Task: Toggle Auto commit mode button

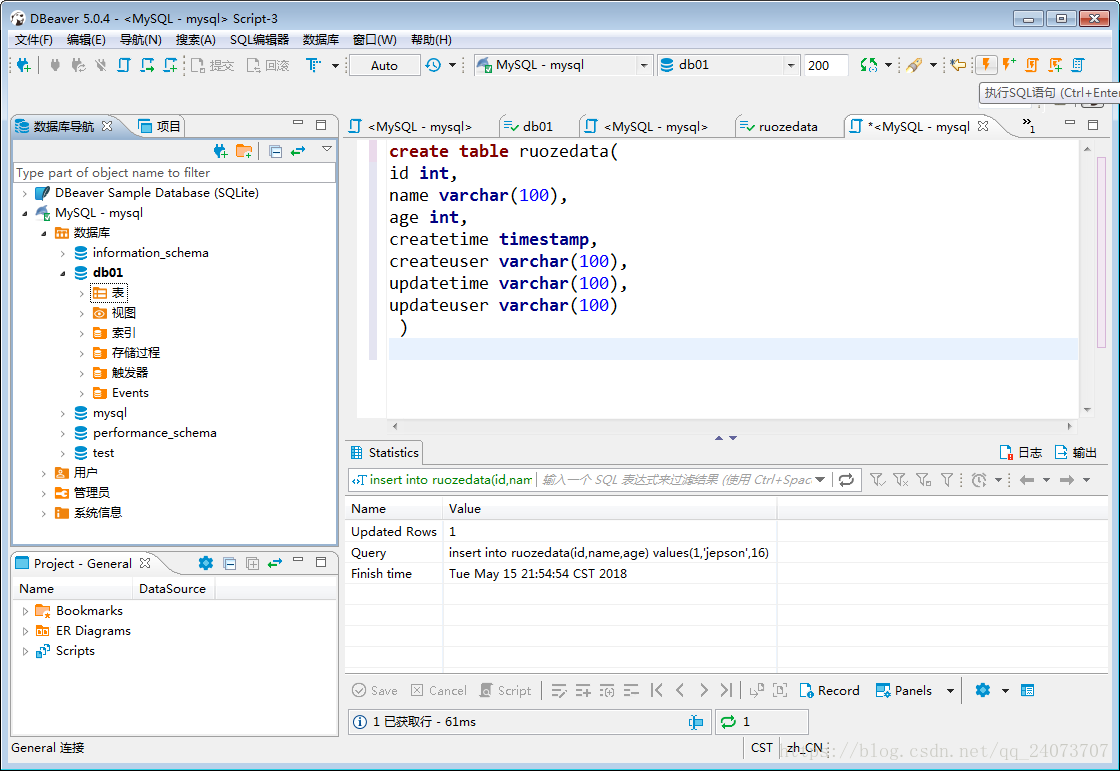Action: [384, 65]
